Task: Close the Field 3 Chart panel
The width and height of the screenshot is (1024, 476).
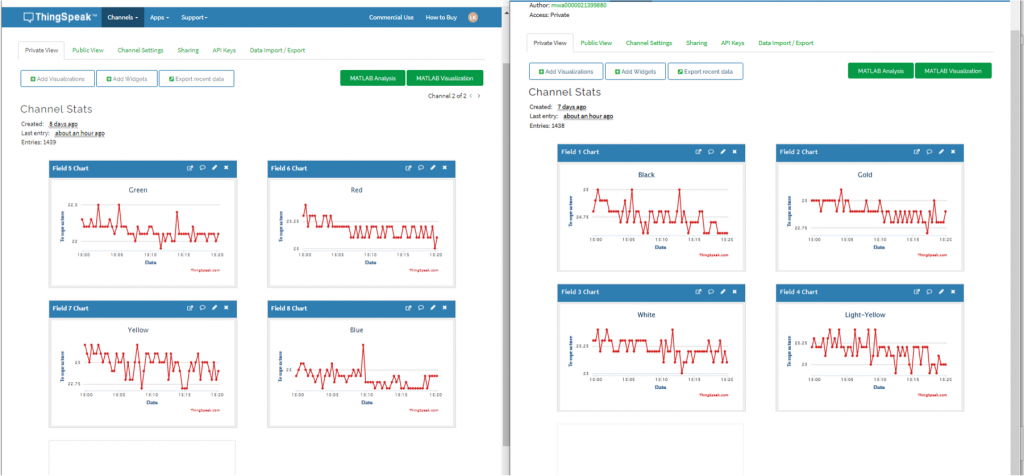Action: tap(734, 292)
